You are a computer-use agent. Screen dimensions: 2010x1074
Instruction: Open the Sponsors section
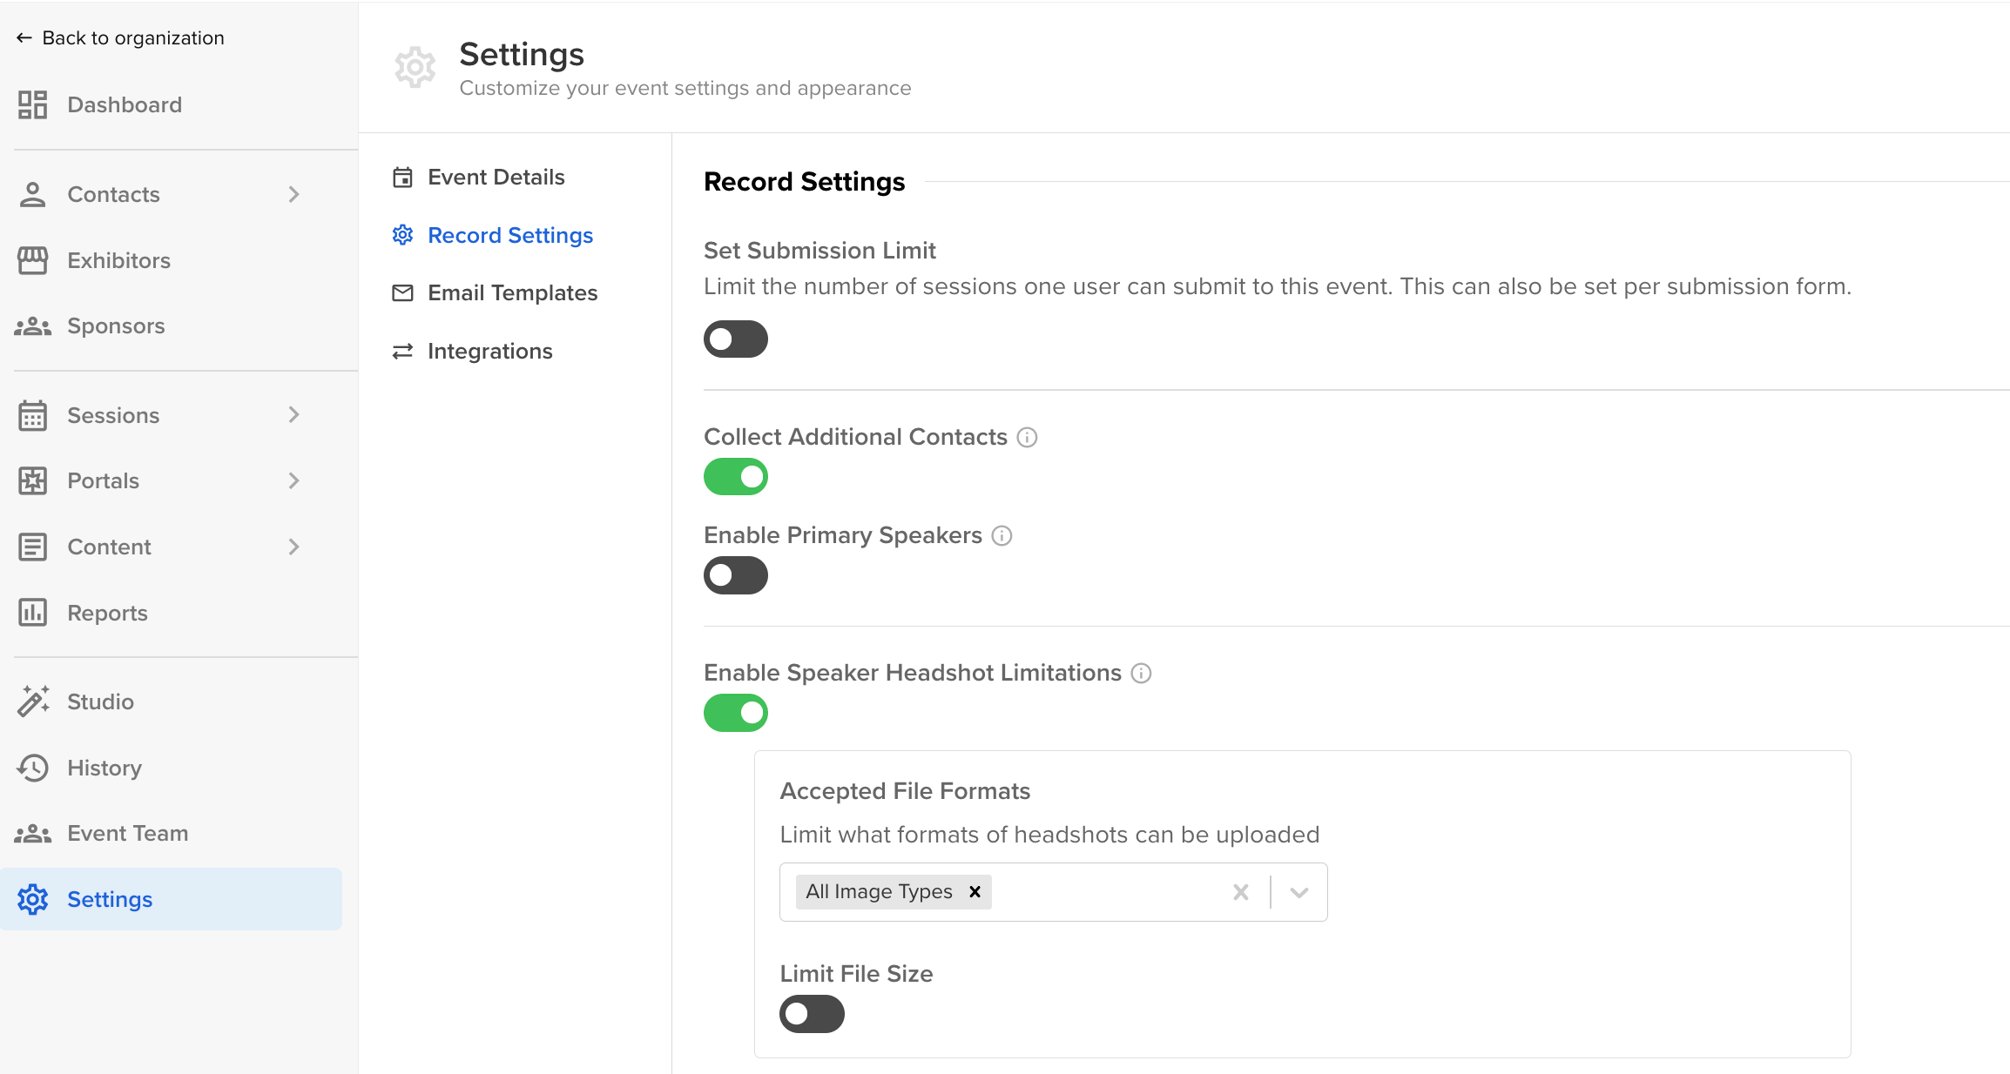tap(116, 325)
